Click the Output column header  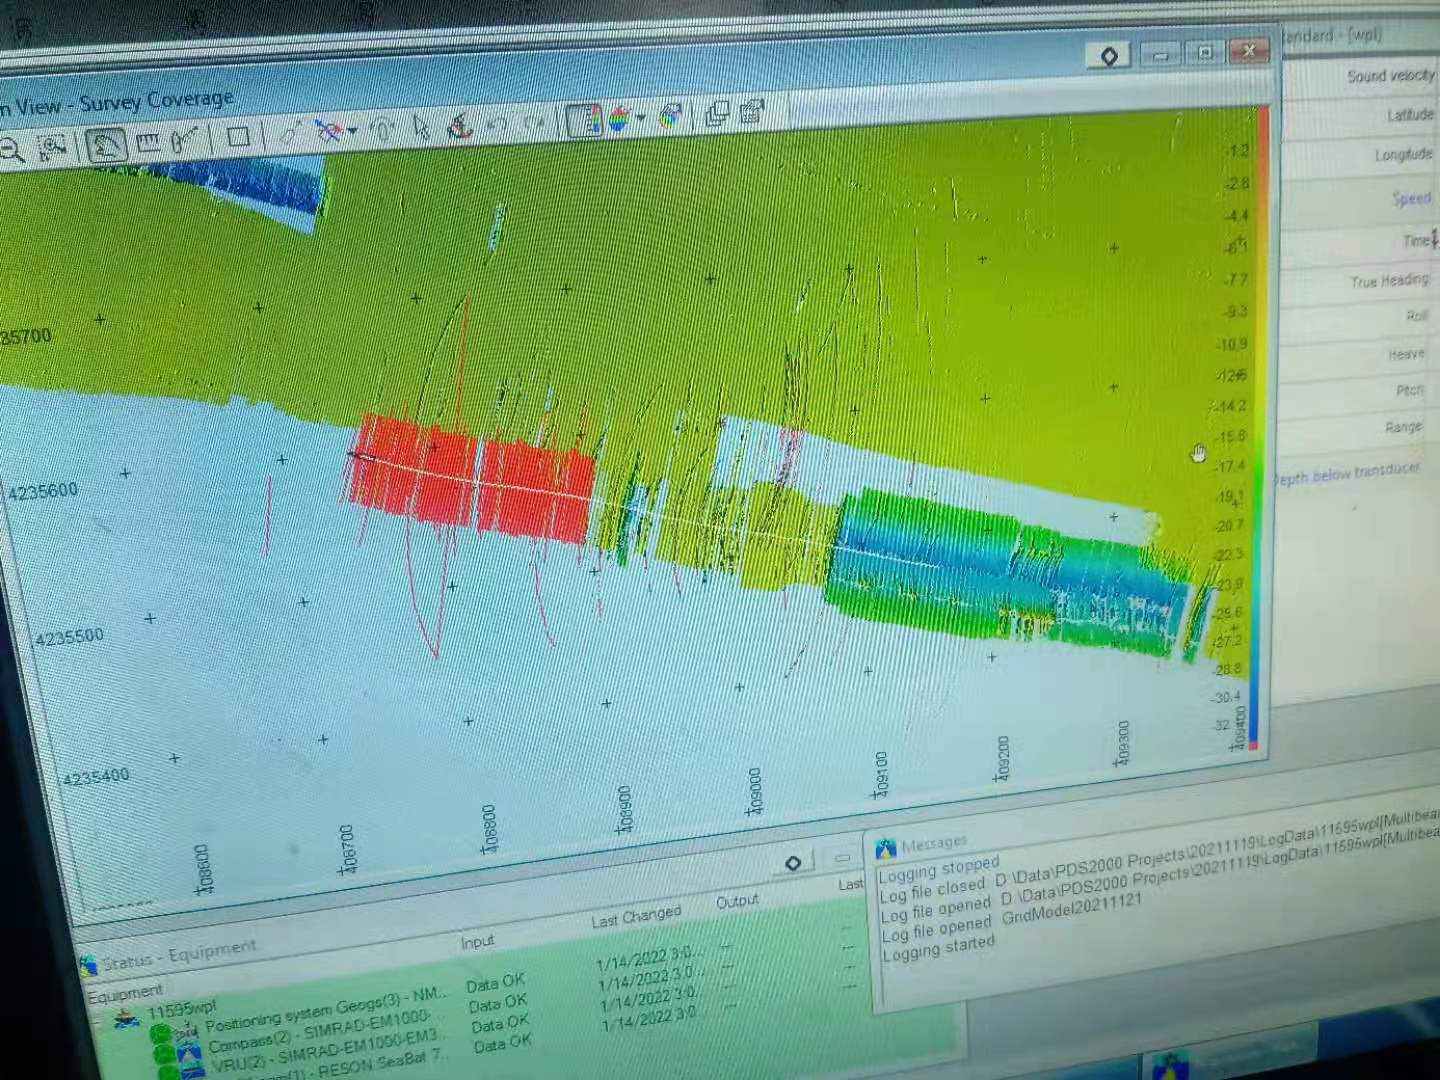click(x=737, y=901)
